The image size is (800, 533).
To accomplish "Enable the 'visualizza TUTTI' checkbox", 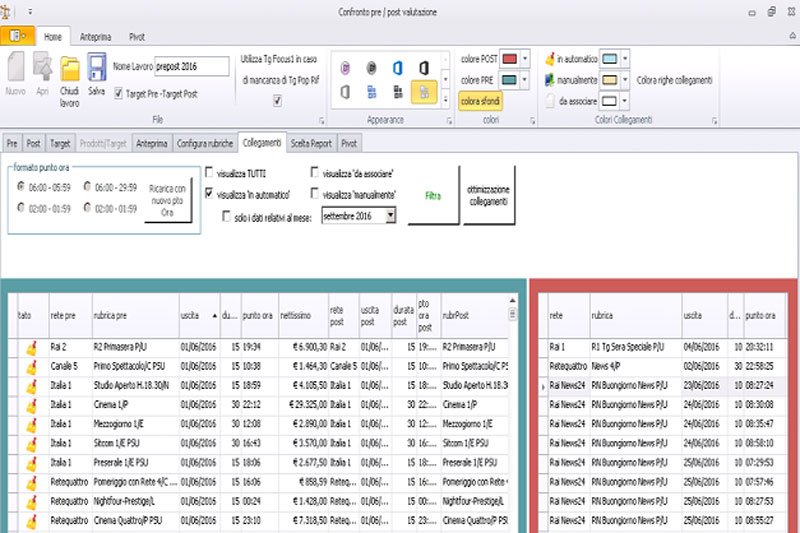I will point(210,171).
